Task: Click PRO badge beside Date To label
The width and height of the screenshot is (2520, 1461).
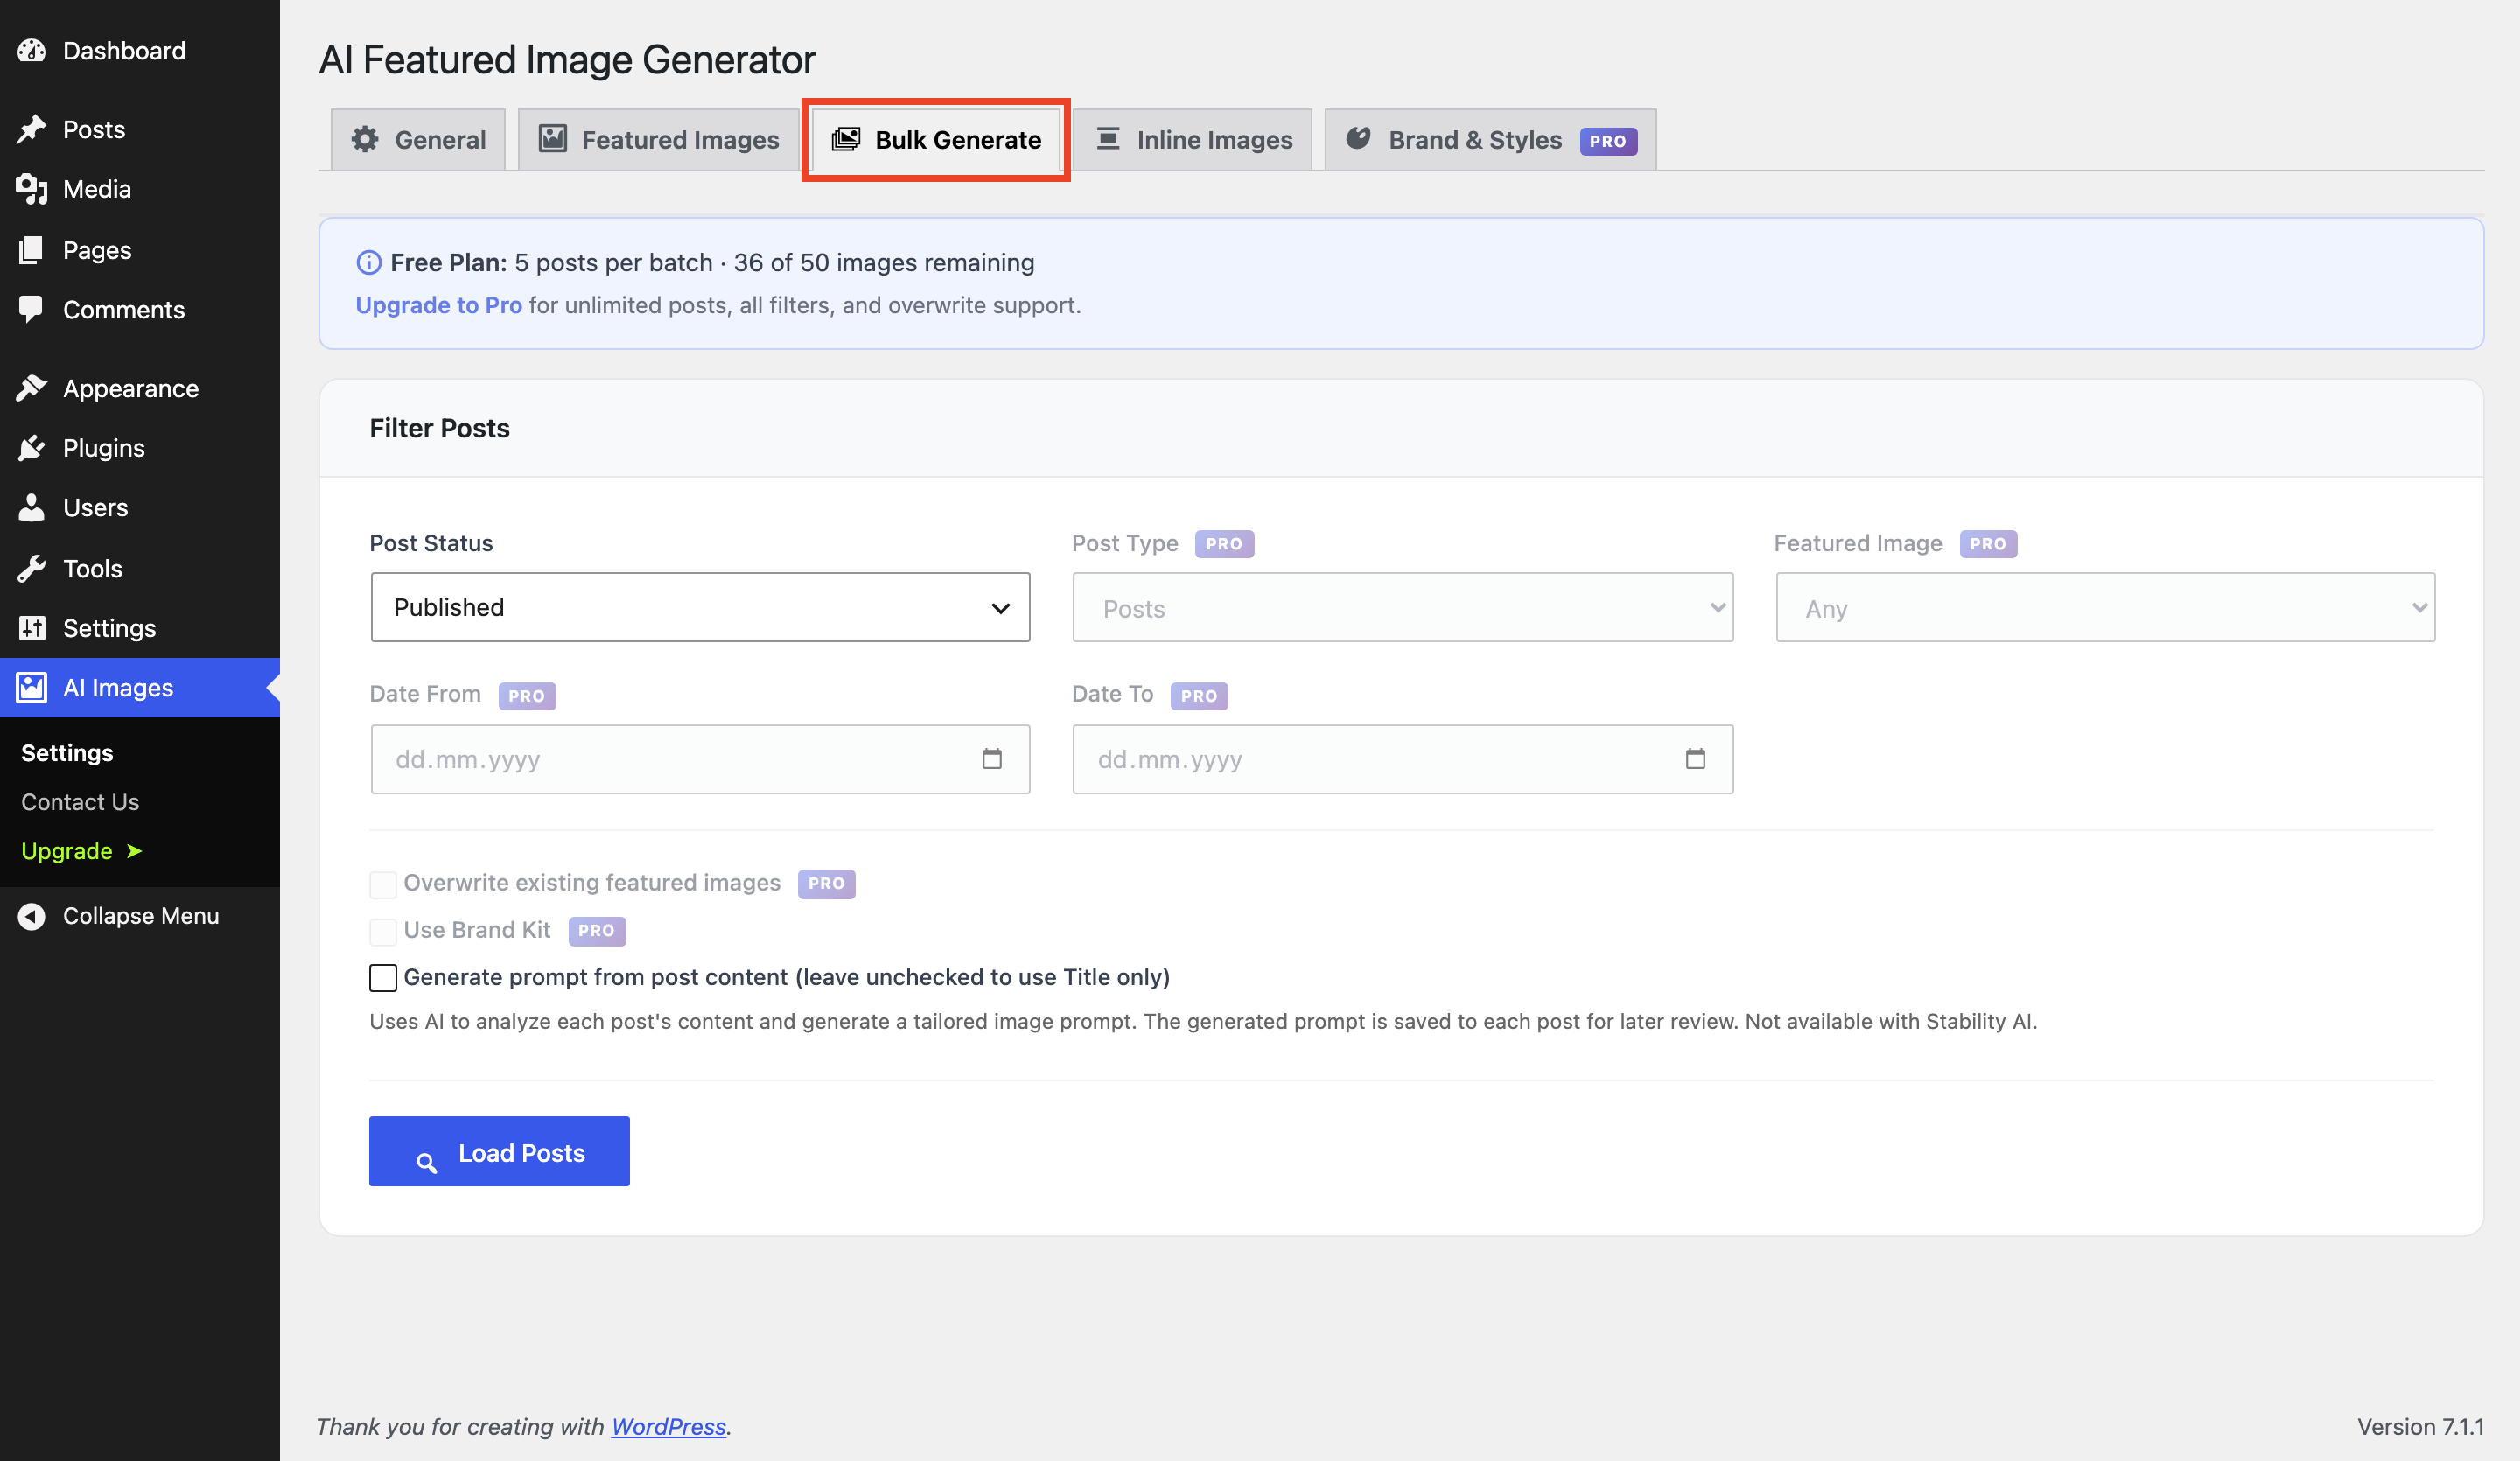Action: pos(1199,696)
